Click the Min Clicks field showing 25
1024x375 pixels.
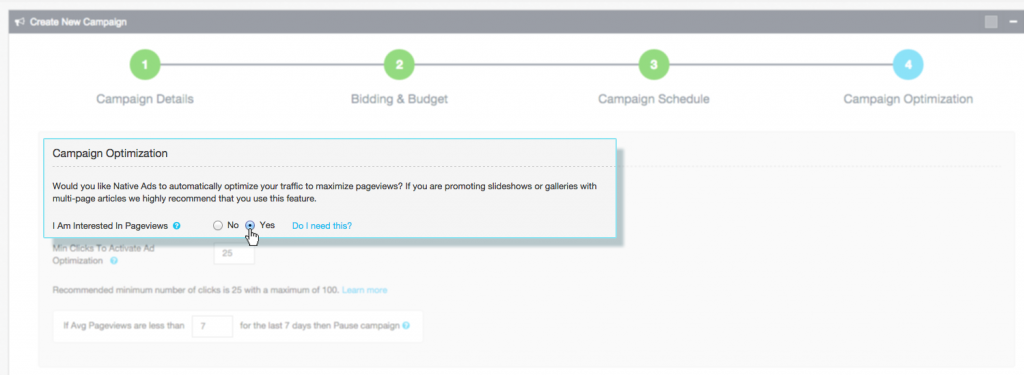(234, 253)
